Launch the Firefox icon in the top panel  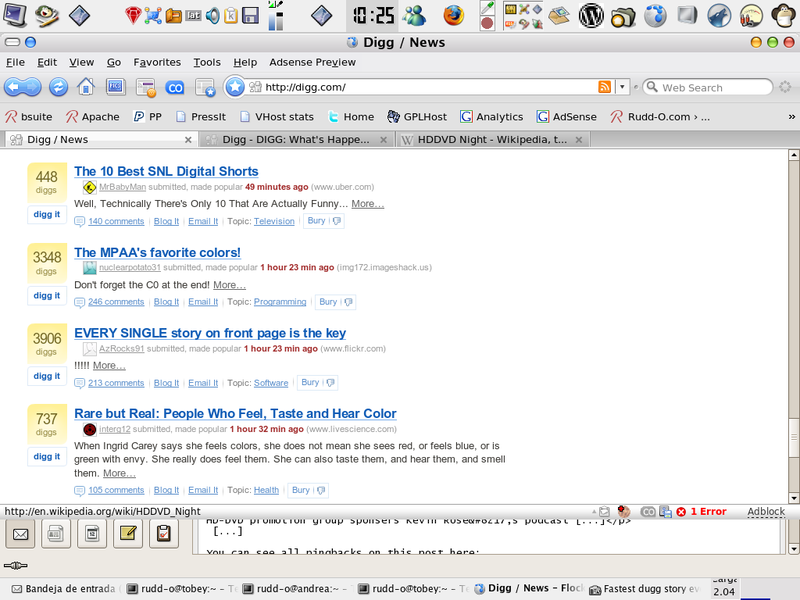pyautogui.click(x=453, y=15)
